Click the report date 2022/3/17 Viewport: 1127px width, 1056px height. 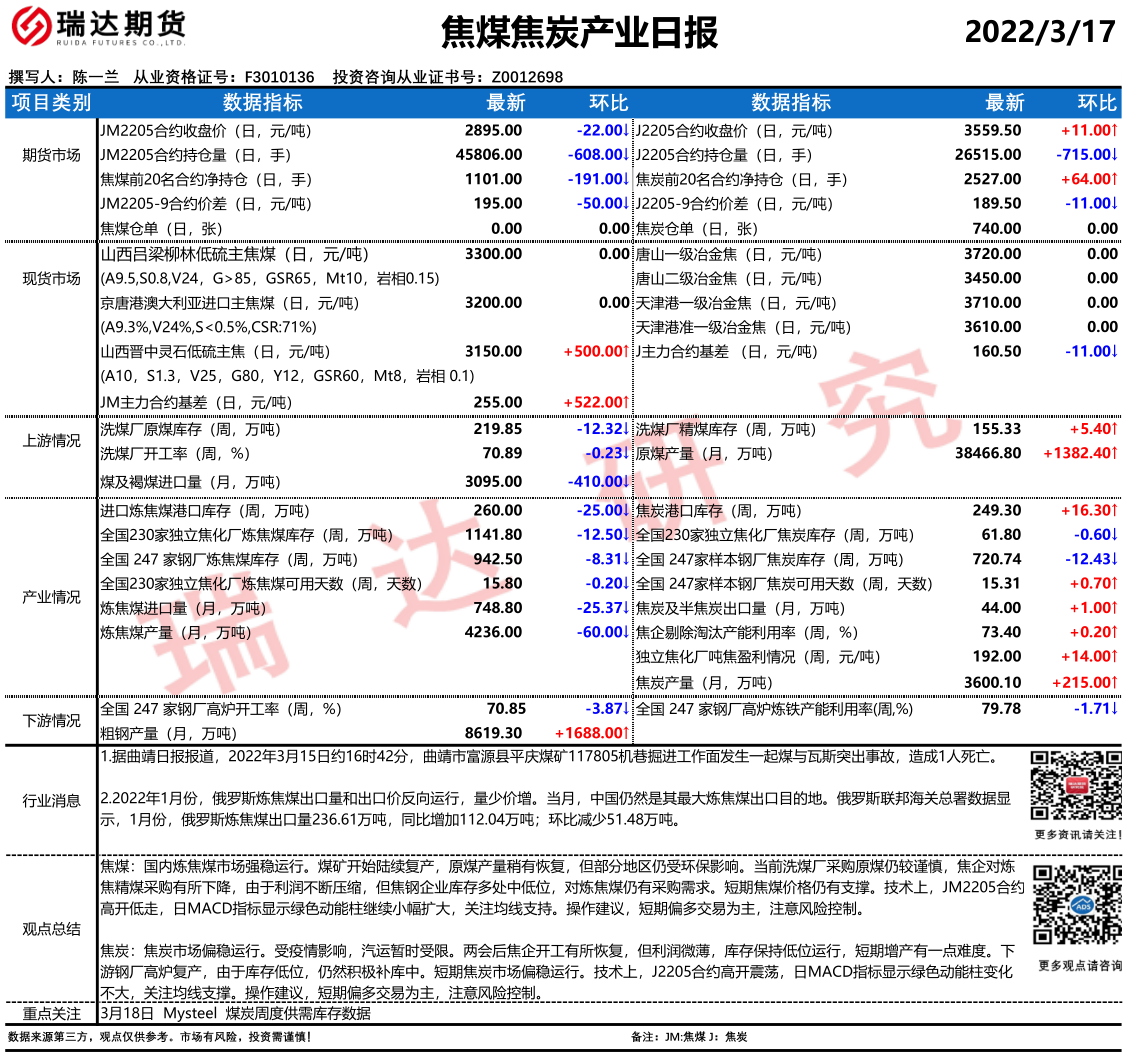point(1039,32)
